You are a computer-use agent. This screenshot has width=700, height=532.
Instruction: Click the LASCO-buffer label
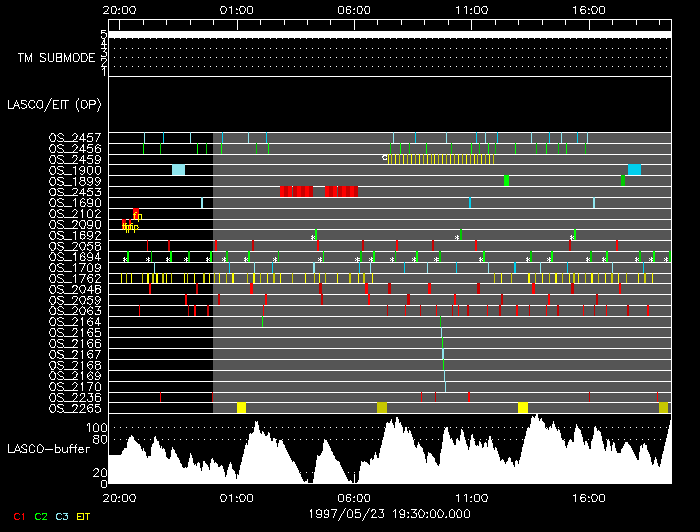click(x=48, y=449)
